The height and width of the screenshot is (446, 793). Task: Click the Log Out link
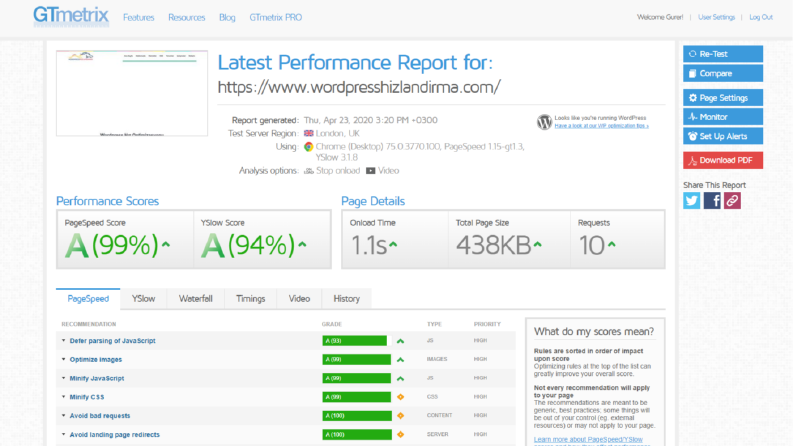pos(761,17)
